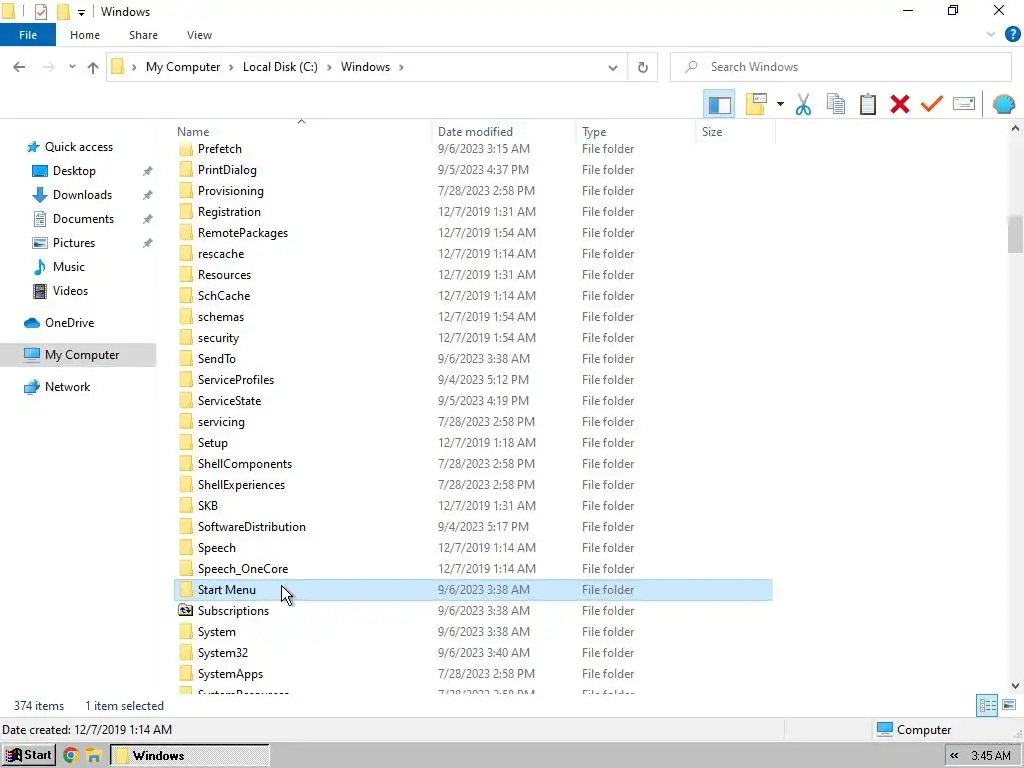Click the Windows taskbar window button

(x=189, y=756)
